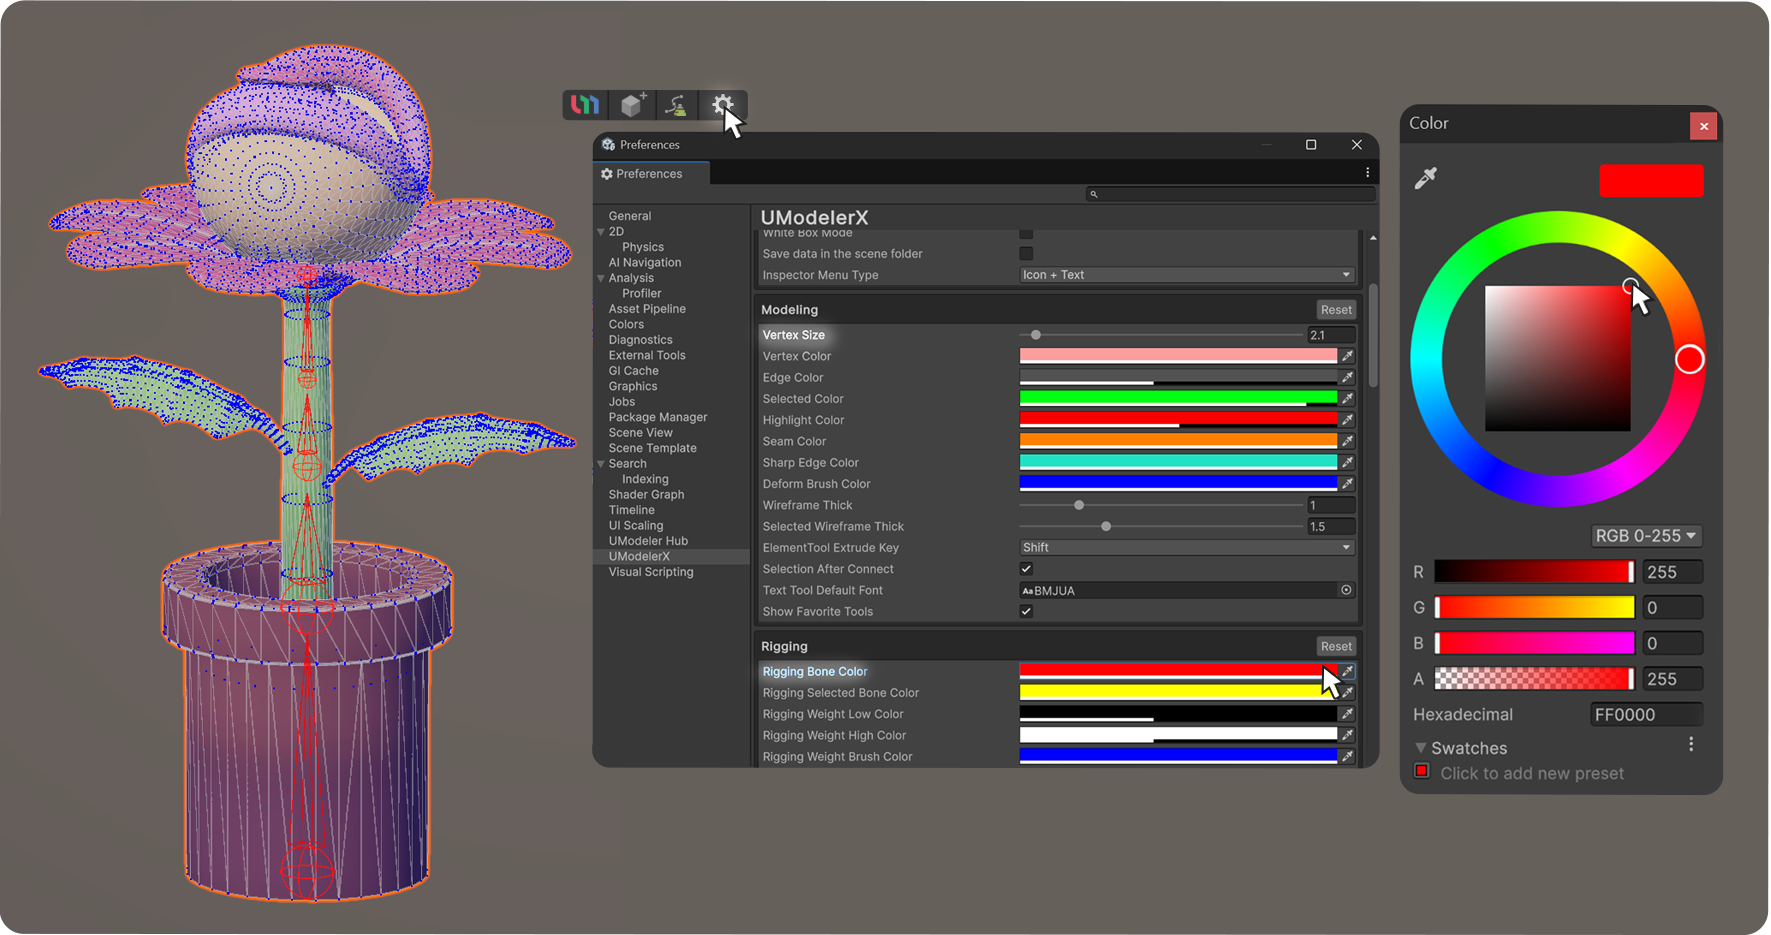Screen dimensions: 1771x935
Task: Use eyedropper for Rigging Selected Bone Color
Action: (x=1348, y=692)
